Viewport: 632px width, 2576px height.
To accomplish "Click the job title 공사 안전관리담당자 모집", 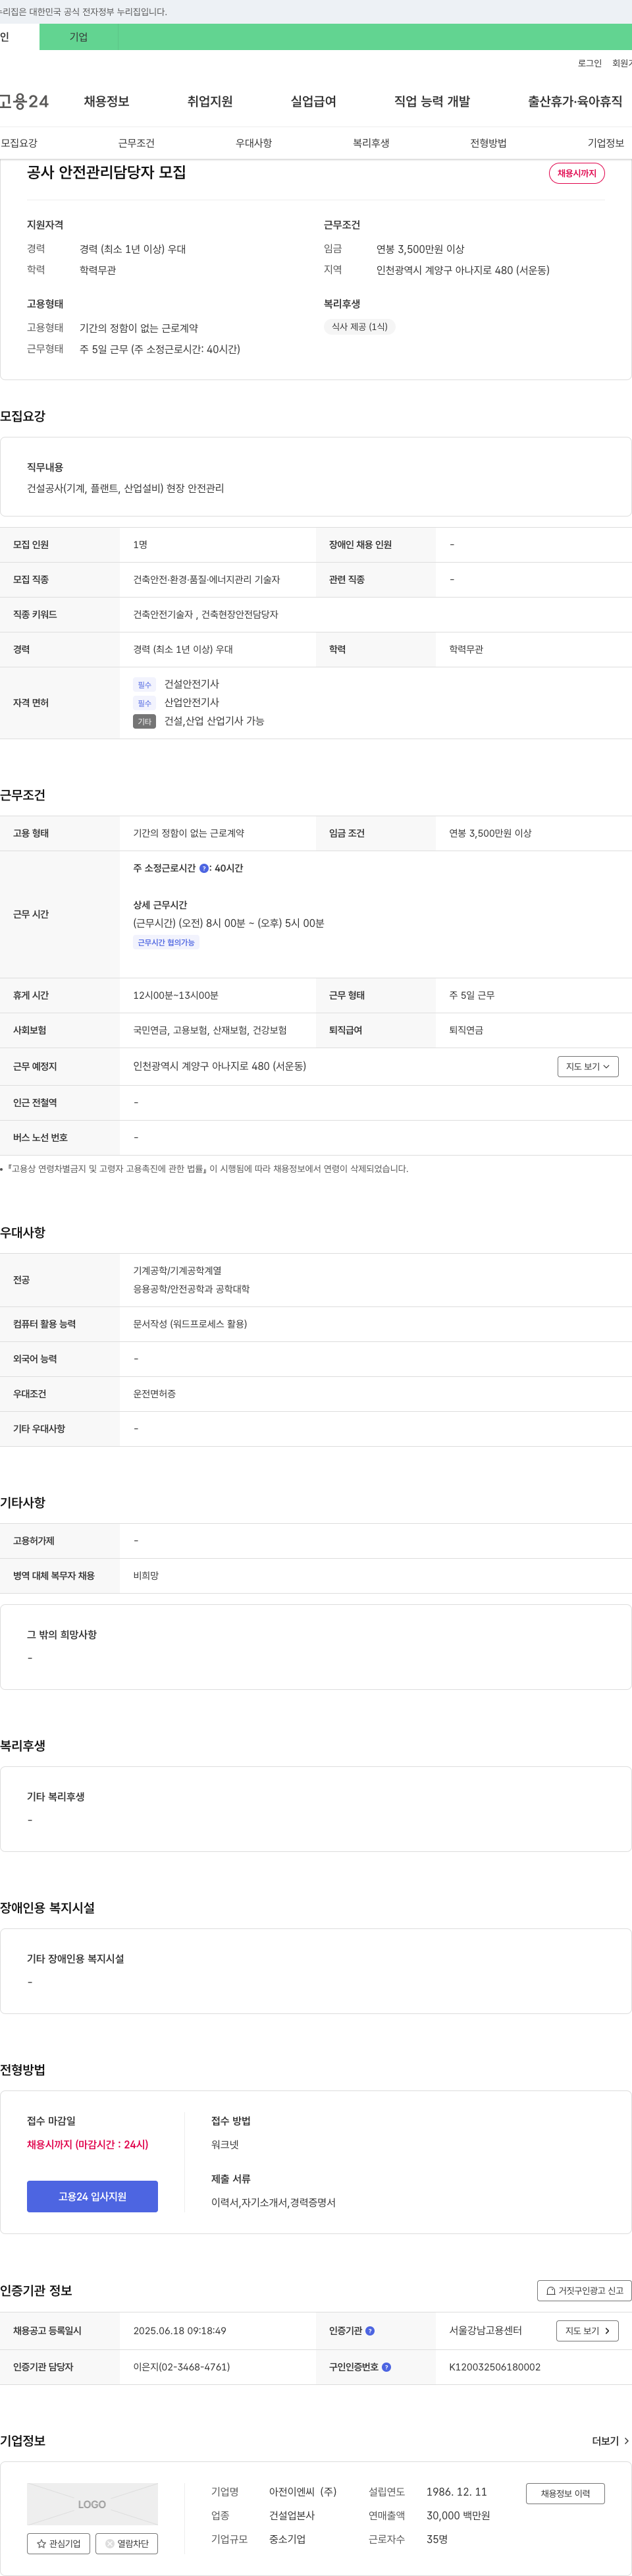I will pyautogui.click(x=106, y=172).
